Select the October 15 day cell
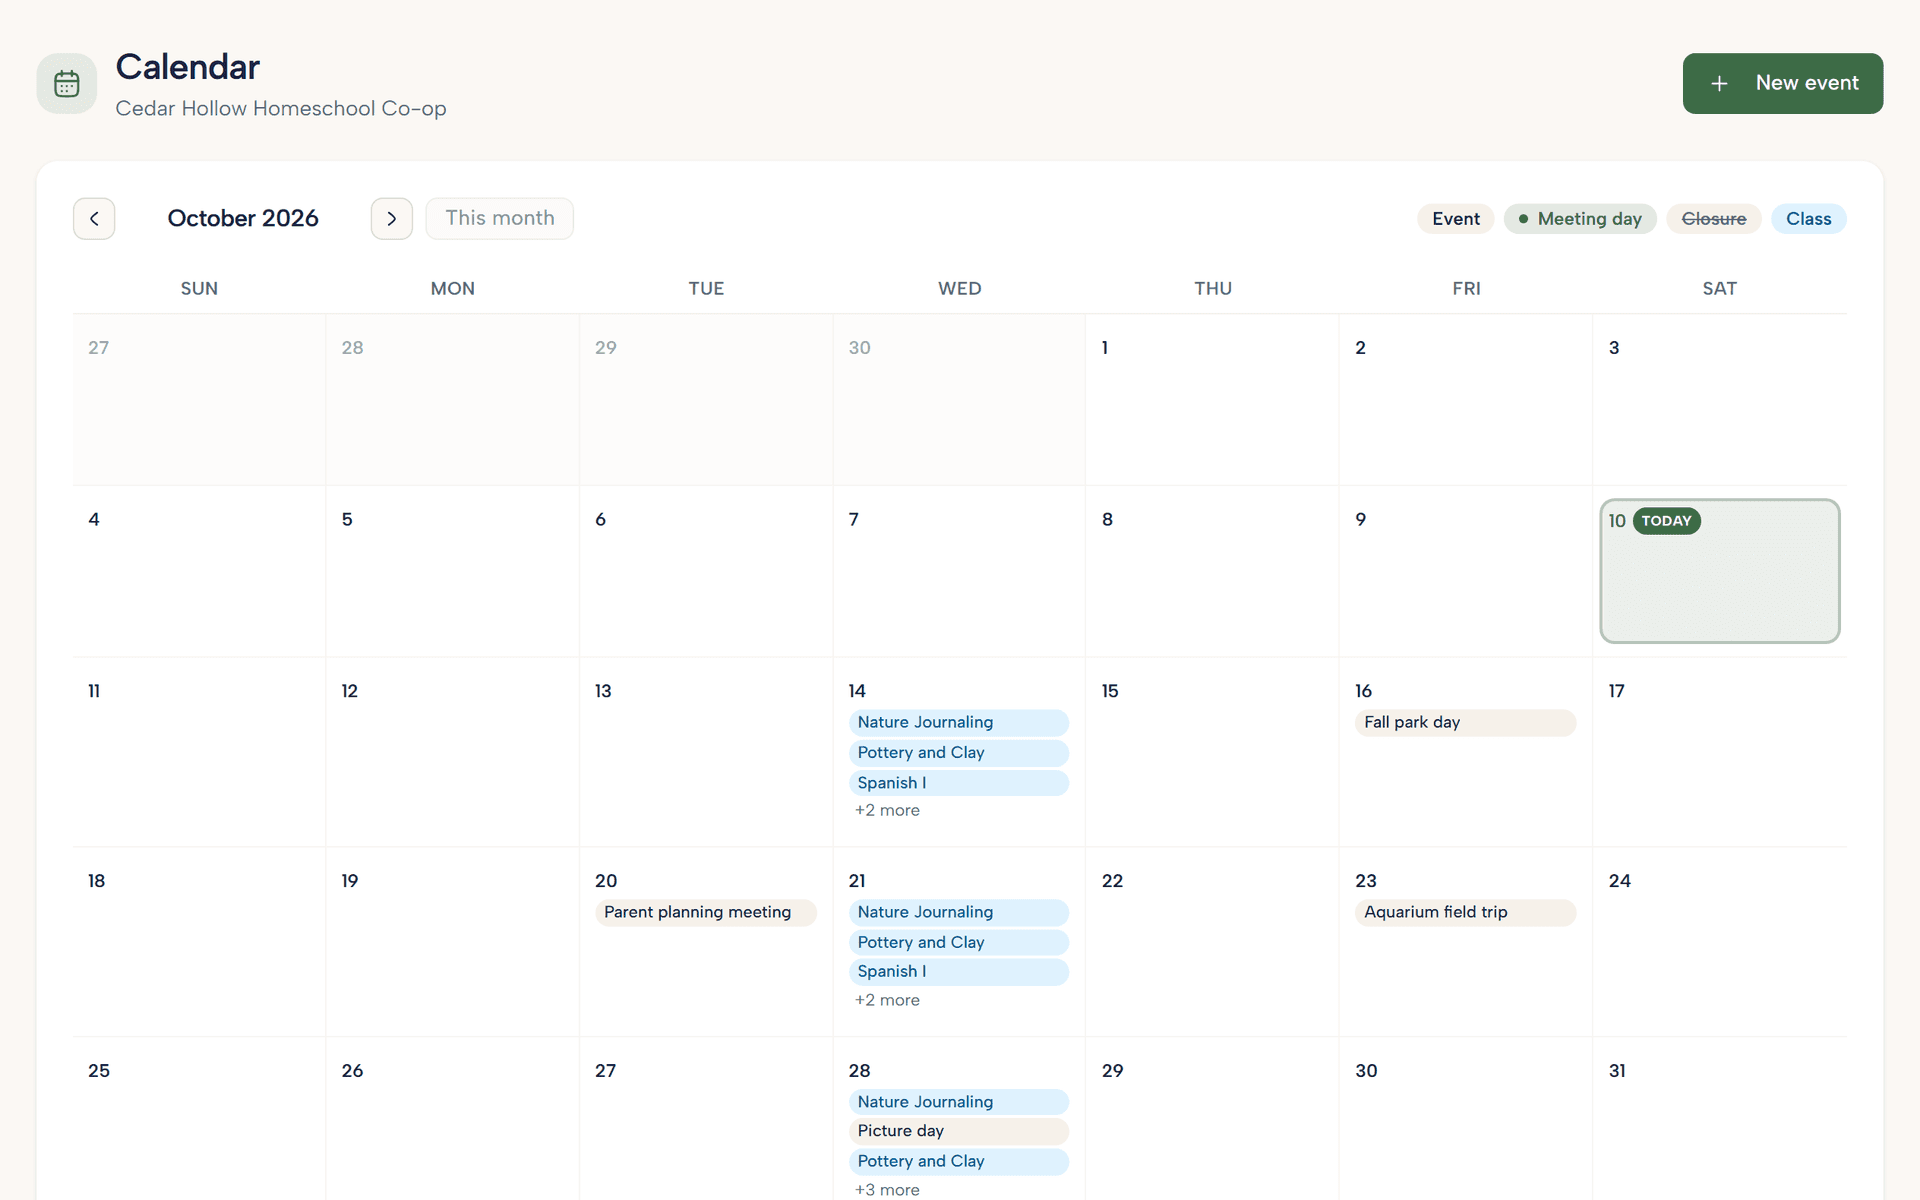This screenshot has width=1920, height=1200. point(1212,752)
